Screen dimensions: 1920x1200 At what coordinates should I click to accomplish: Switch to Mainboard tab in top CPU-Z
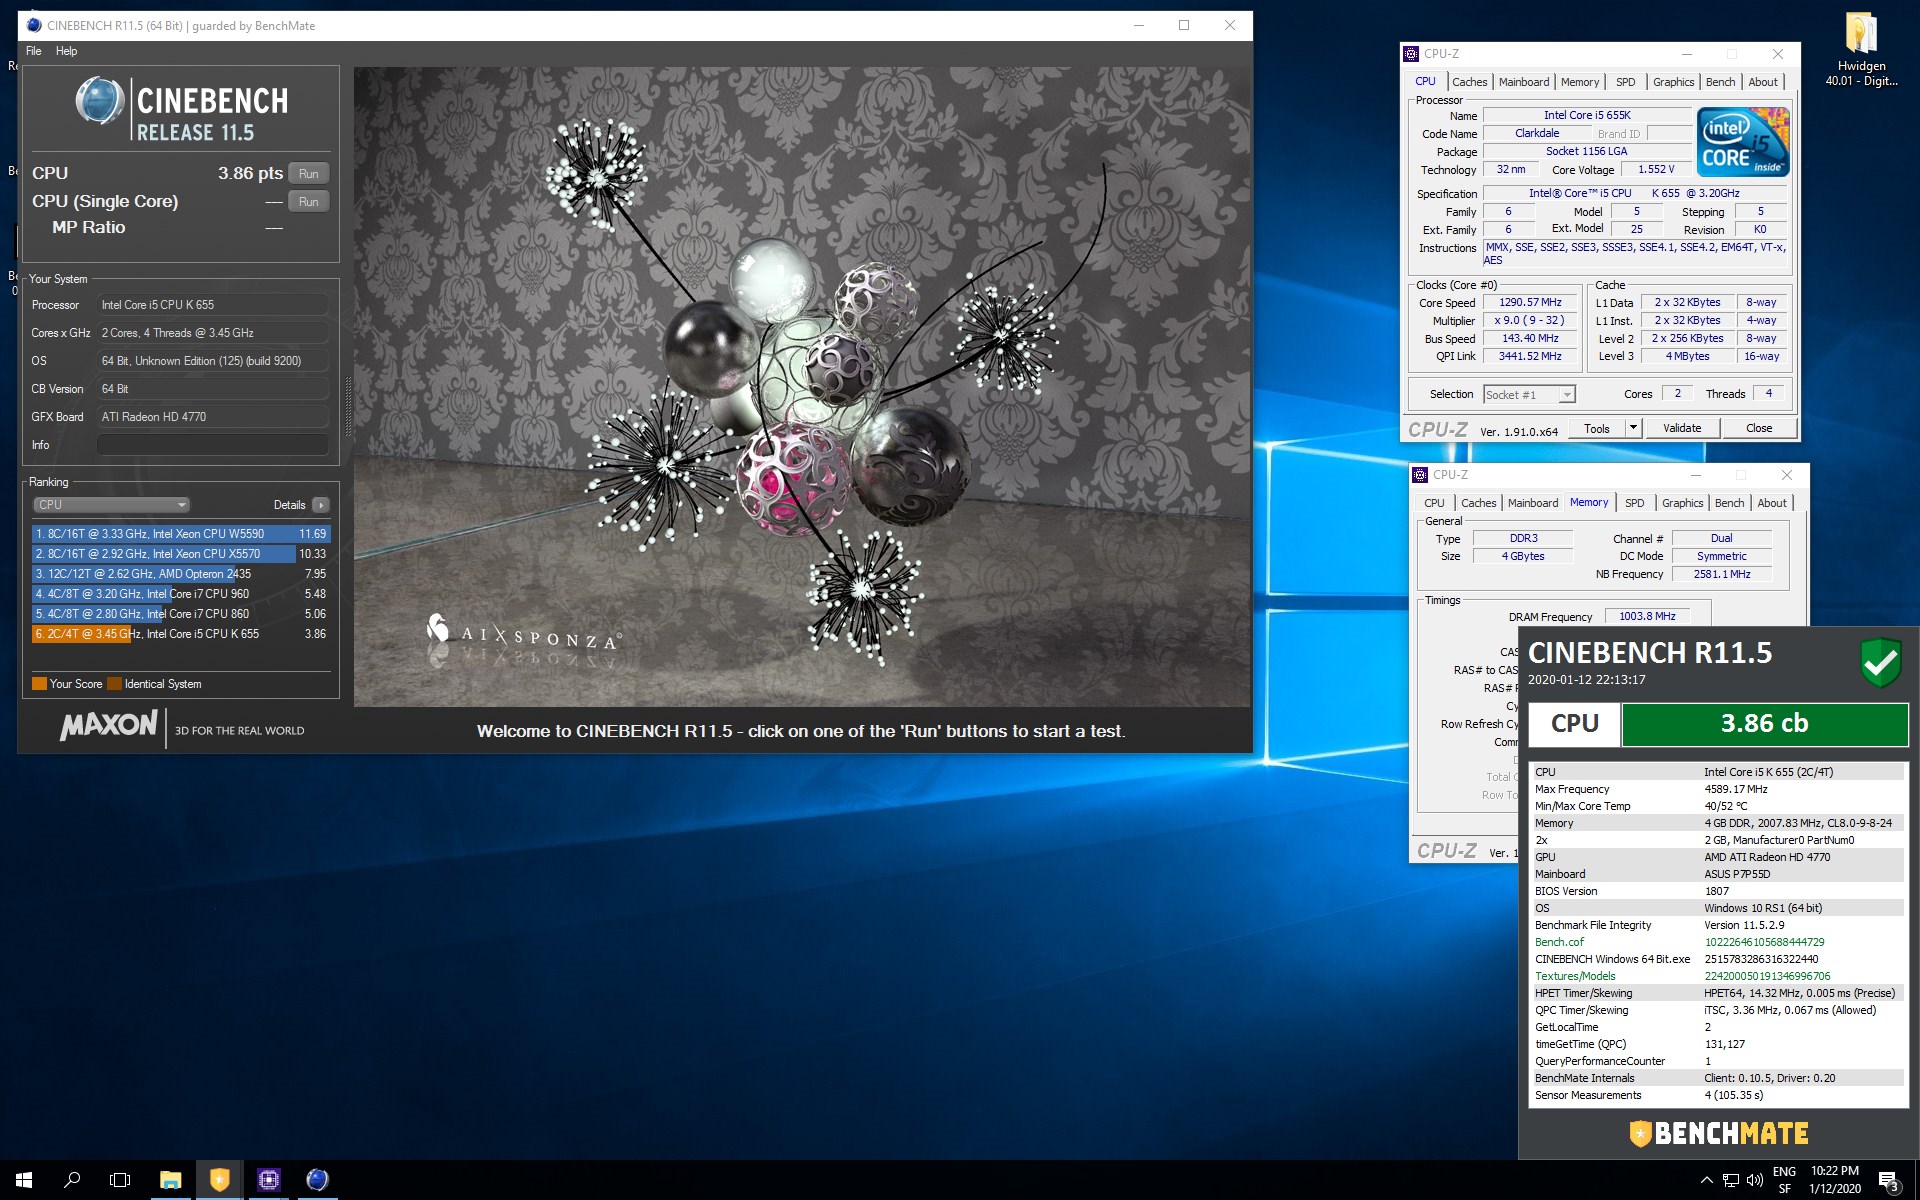point(1523,82)
